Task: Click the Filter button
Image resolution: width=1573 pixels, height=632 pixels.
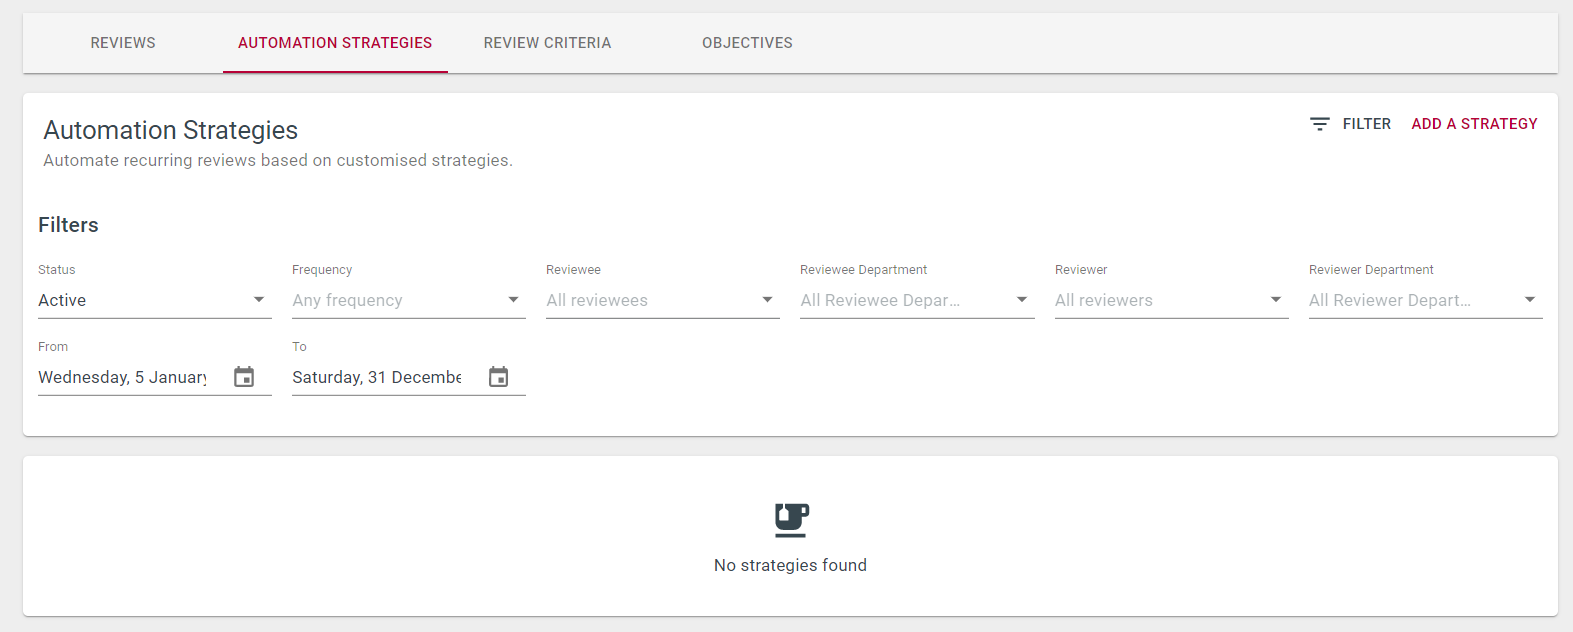Action: 1350,124
